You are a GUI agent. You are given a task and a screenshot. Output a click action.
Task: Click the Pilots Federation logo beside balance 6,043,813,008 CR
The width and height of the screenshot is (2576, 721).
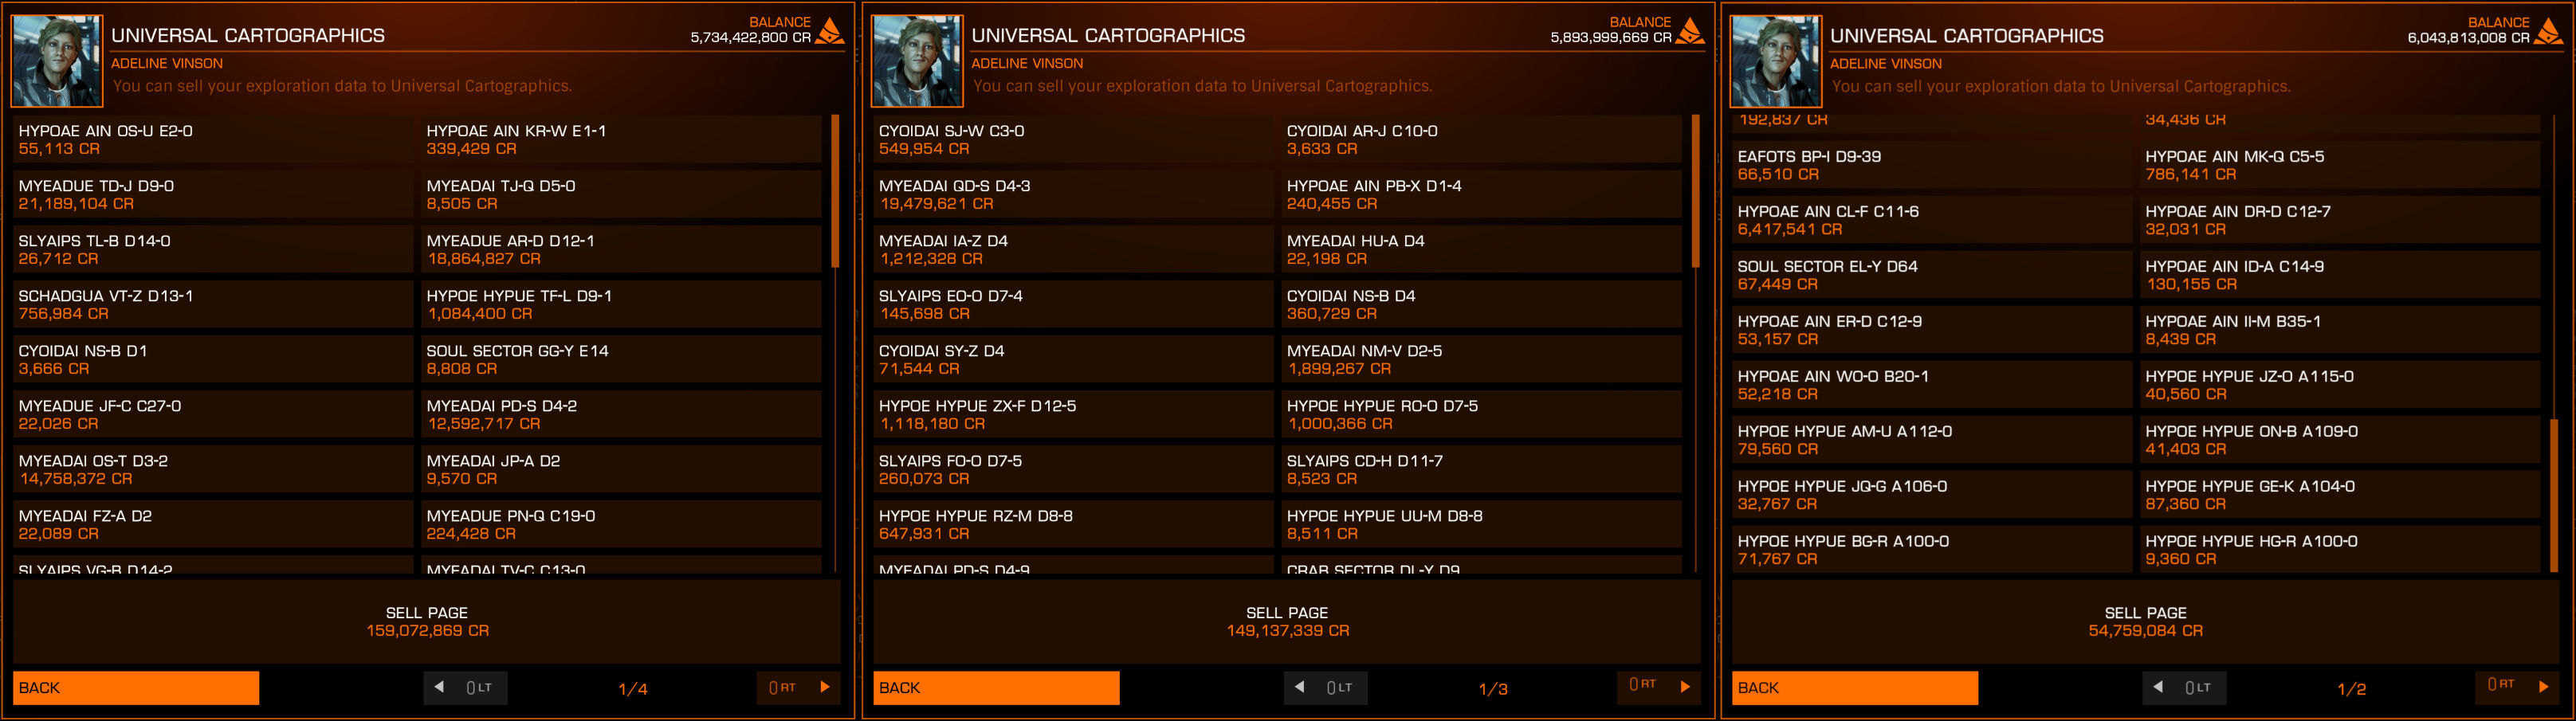click(2549, 31)
